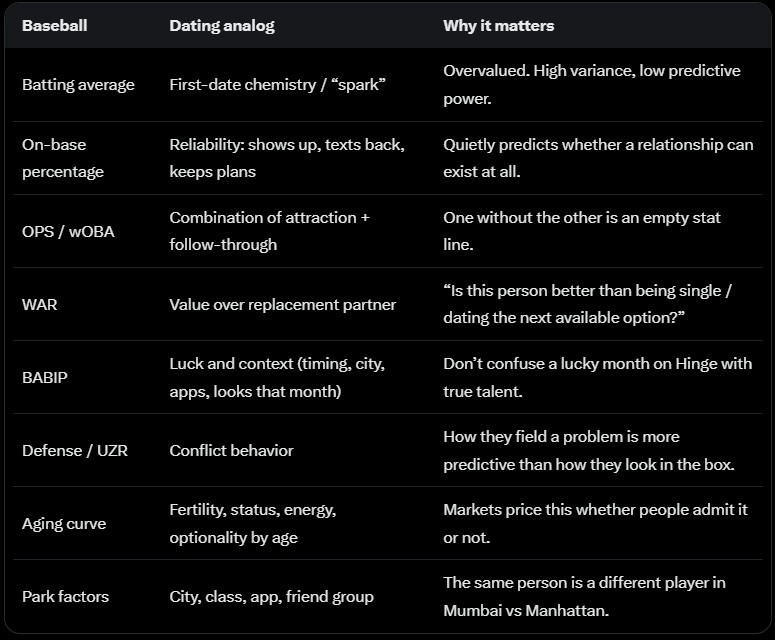The image size is (775, 640).
Task: Select the Conflict behavior cell
Action: pyautogui.click(x=231, y=451)
